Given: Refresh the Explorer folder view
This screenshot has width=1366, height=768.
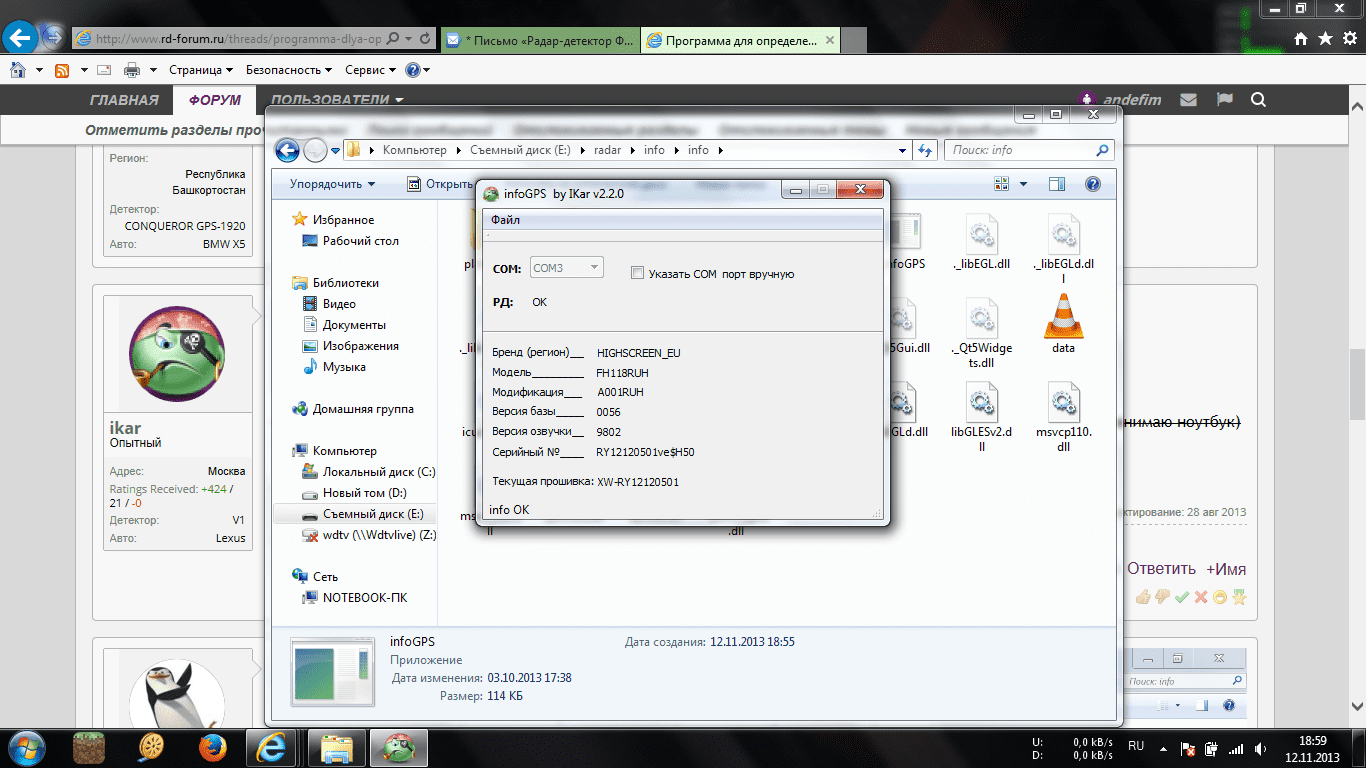Looking at the screenshot, I should (925, 150).
